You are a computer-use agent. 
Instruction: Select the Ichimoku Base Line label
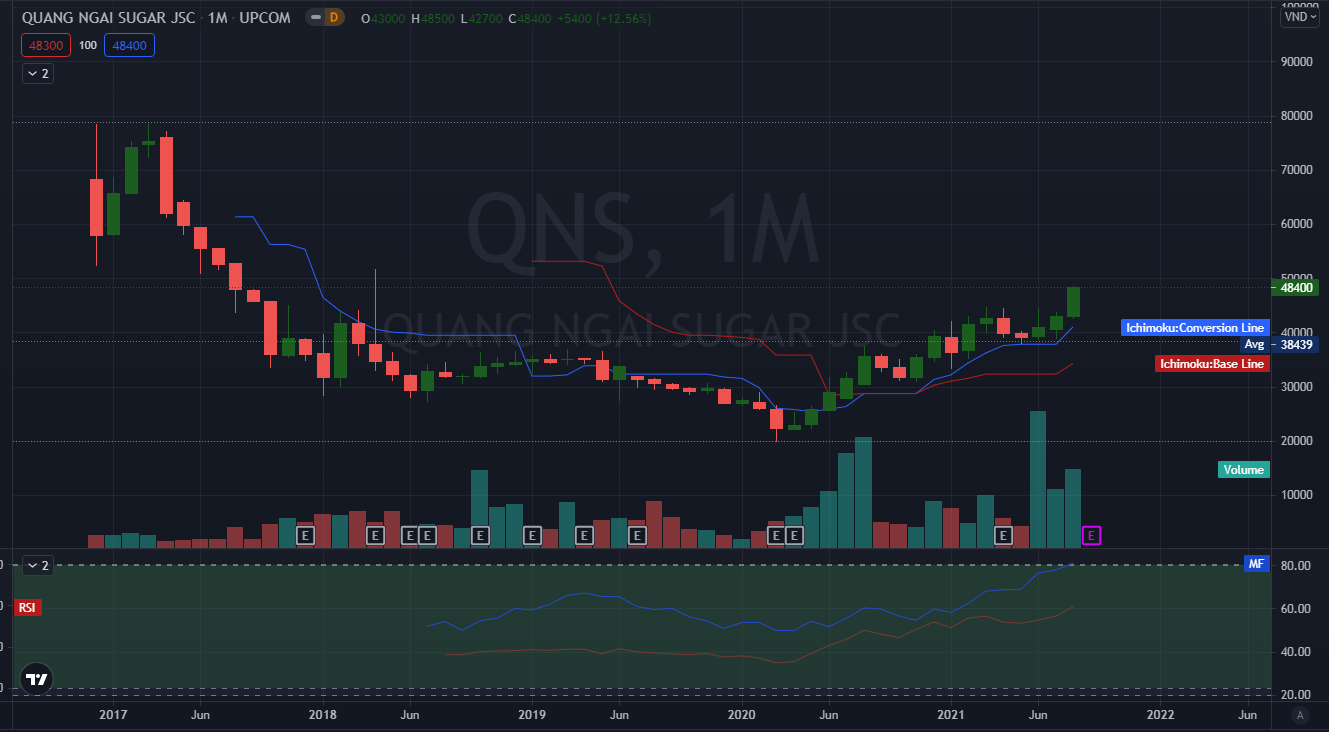tap(1211, 364)
